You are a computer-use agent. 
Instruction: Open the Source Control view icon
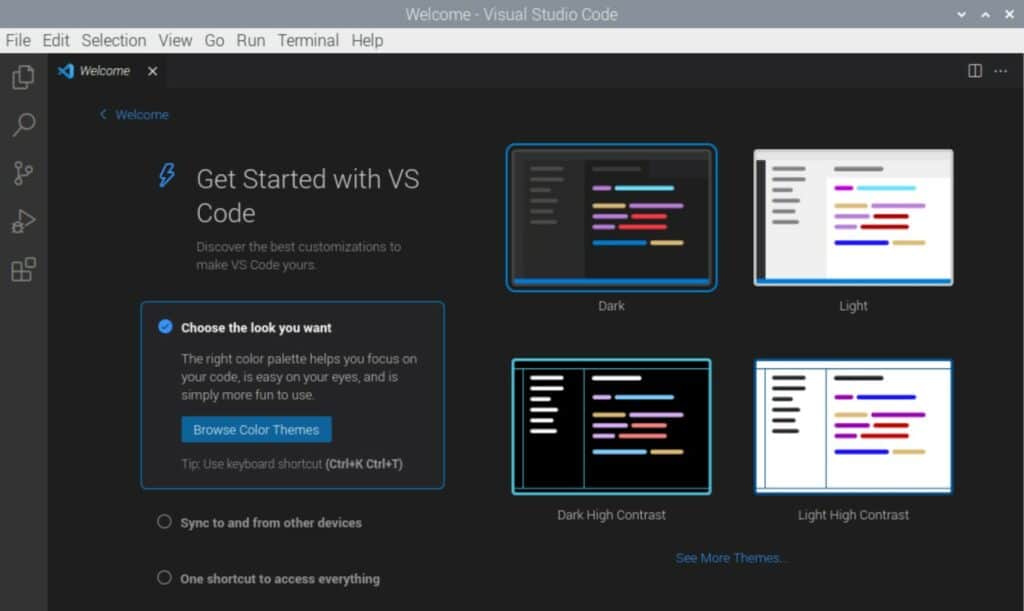(24, 173)
